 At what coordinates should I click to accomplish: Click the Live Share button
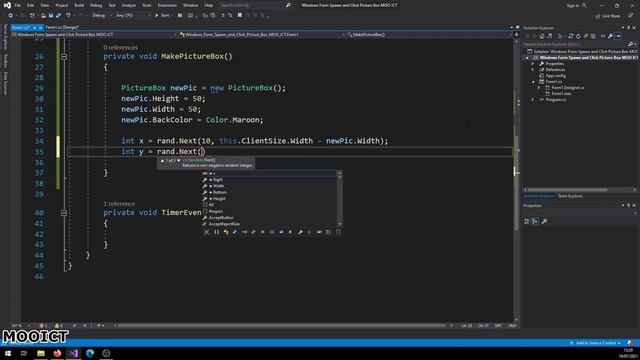(x=608, y=16)
